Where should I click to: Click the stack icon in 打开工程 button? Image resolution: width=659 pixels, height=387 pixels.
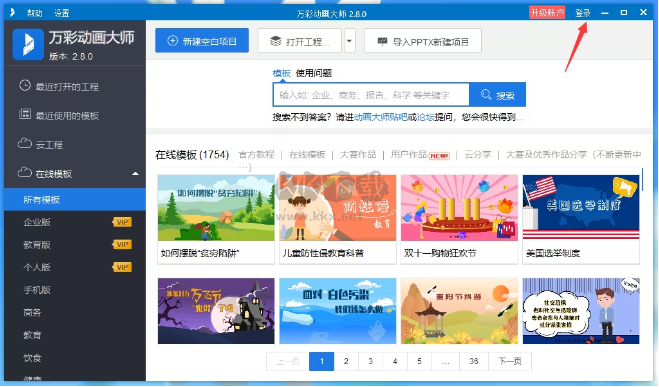[275, 41]
